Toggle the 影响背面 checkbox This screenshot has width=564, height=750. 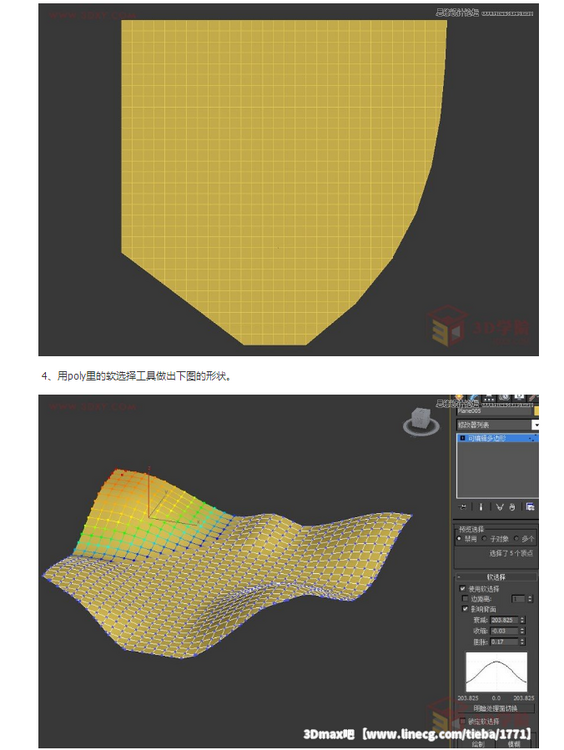coord(465,609)
